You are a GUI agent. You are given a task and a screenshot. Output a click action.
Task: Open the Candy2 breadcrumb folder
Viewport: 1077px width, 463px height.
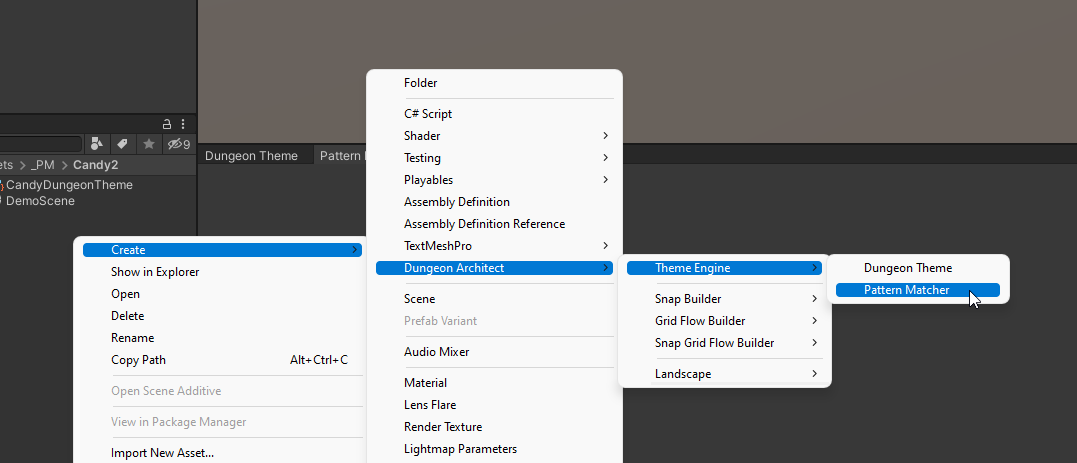click(95, 165)
